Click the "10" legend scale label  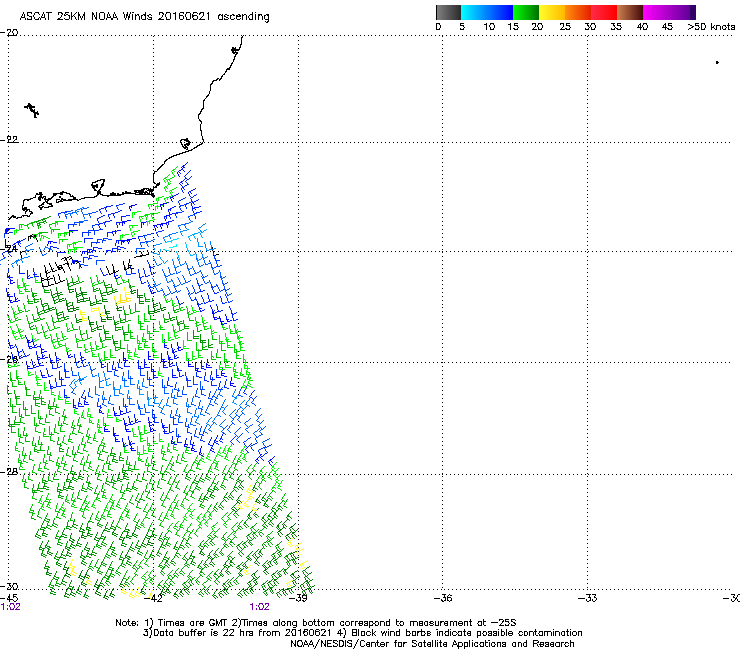coord(489,27)
